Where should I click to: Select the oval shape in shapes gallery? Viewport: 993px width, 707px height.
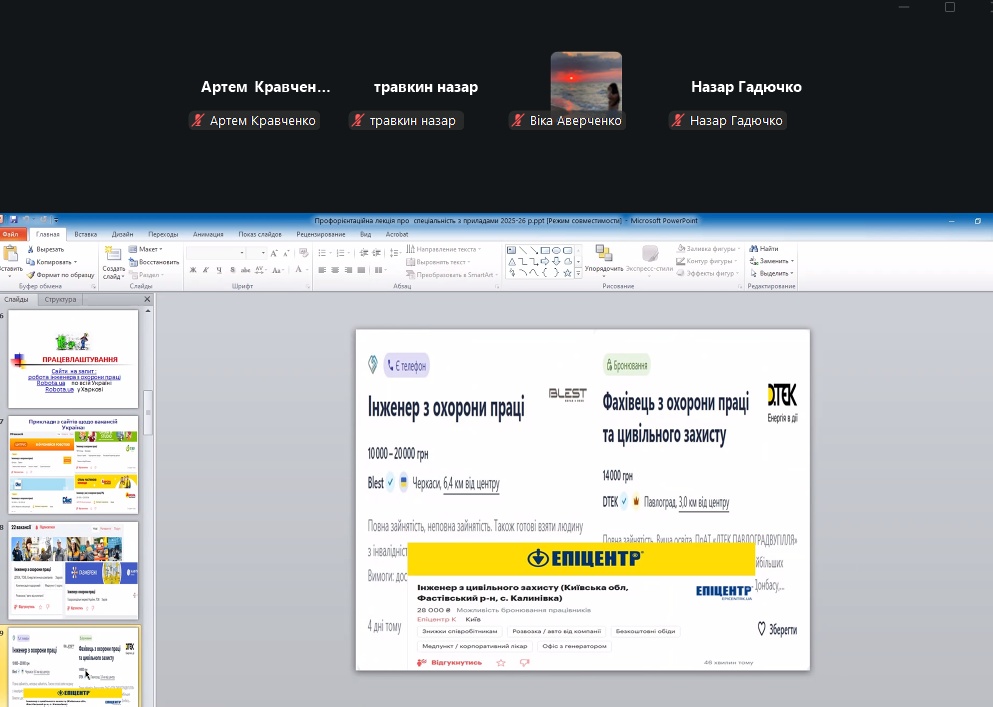tap(556, 250)
